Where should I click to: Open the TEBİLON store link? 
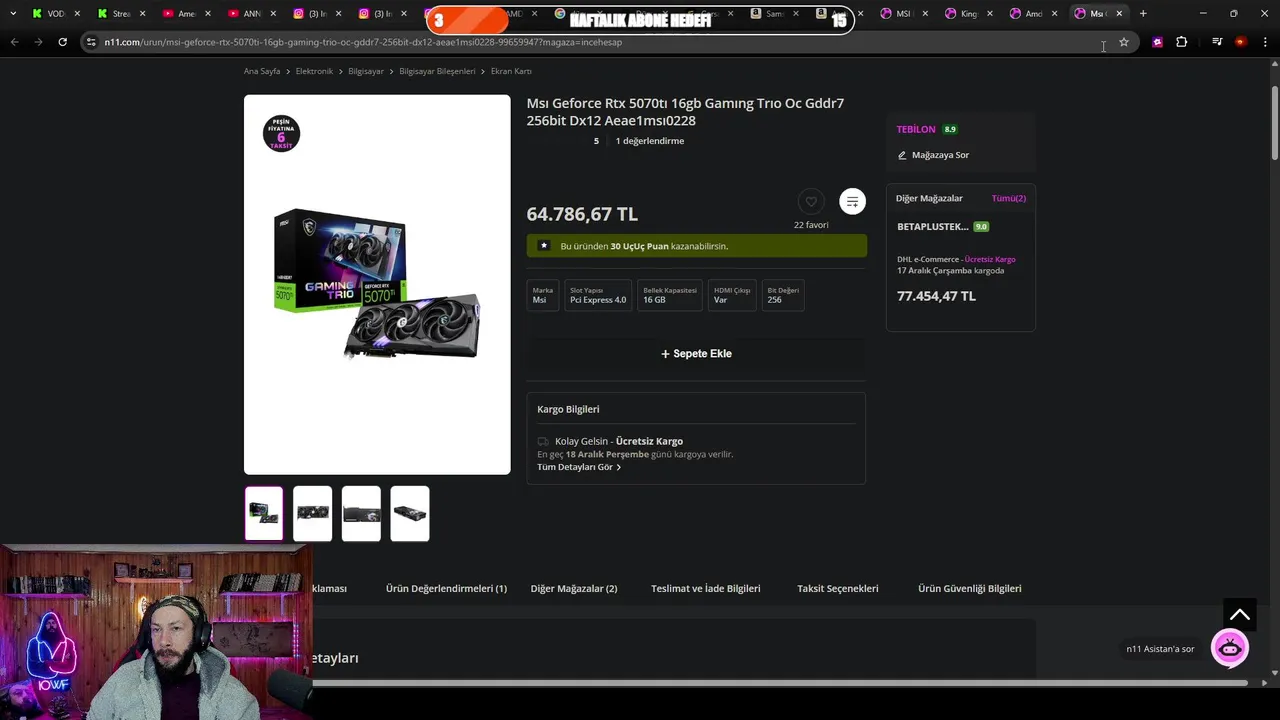pyautogui.click(x=916, y=129)
